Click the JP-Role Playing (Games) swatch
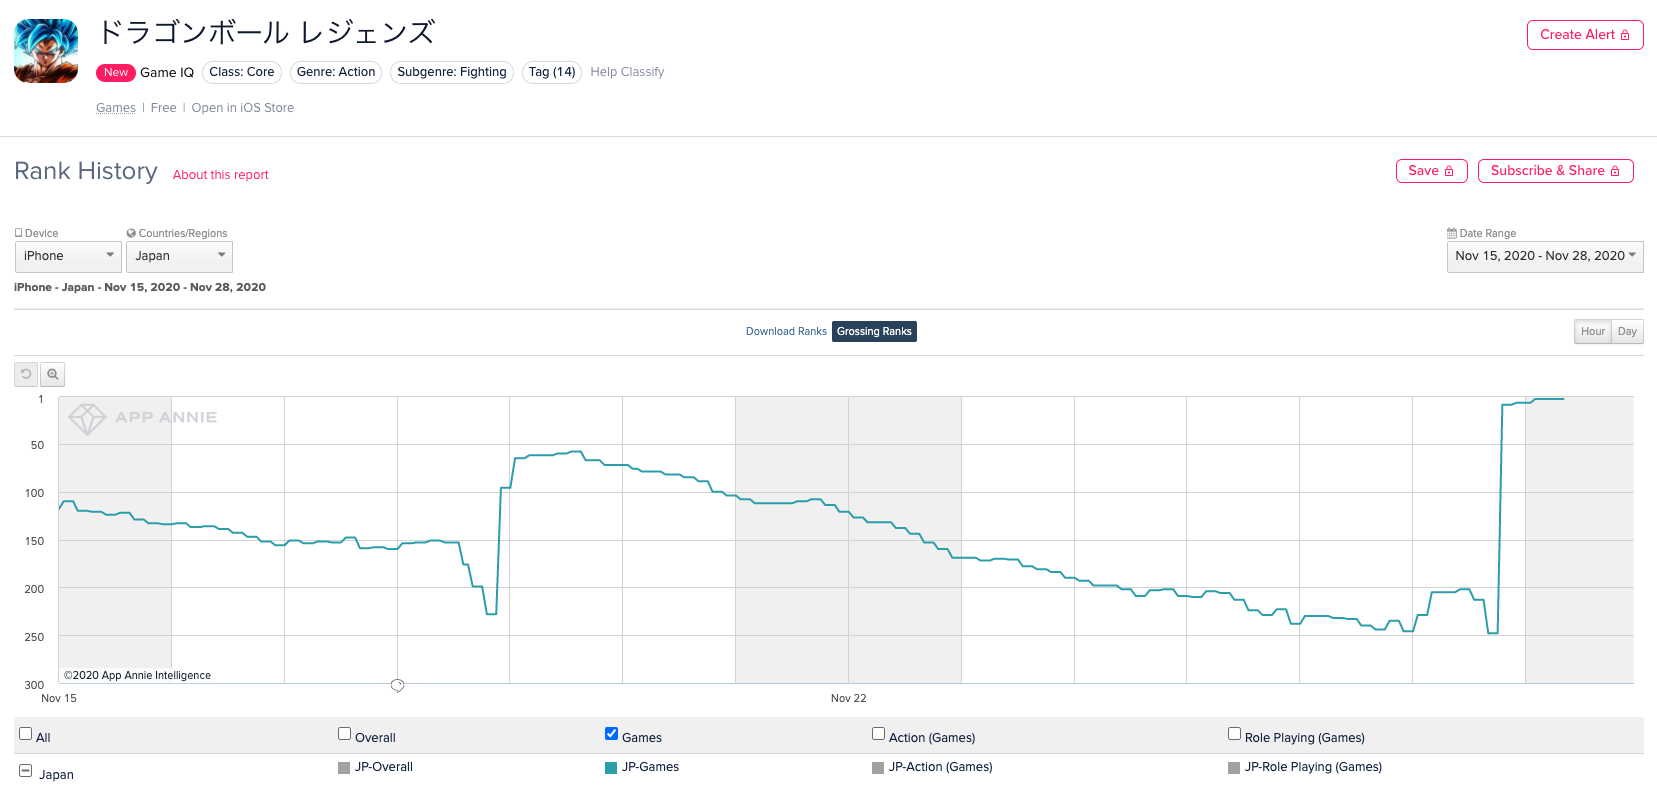1657x786 pixels. 1234,768
